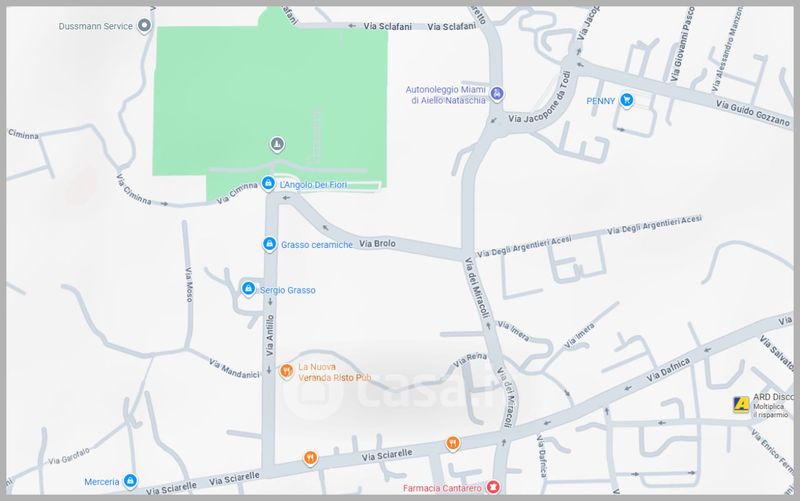800x501 pixels.
Task: Open the Grasso ceramiche shop pin
Action: (x=269, y=244)
